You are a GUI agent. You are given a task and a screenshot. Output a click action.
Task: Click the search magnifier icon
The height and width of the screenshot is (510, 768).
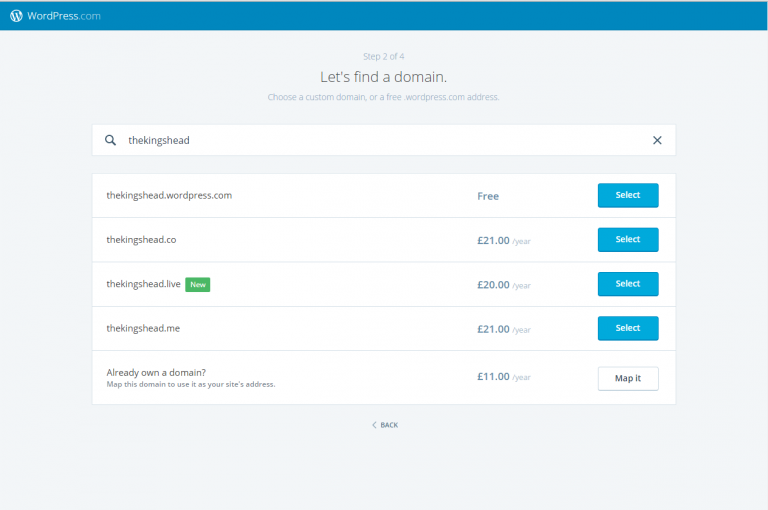tap(111, 140)
